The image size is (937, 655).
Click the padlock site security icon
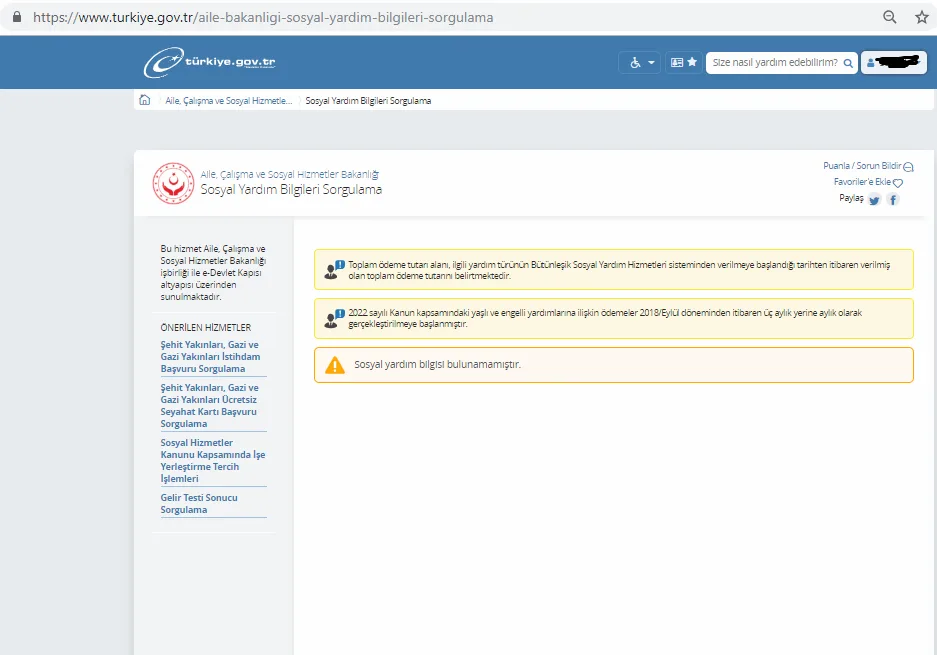pos(17,17)
